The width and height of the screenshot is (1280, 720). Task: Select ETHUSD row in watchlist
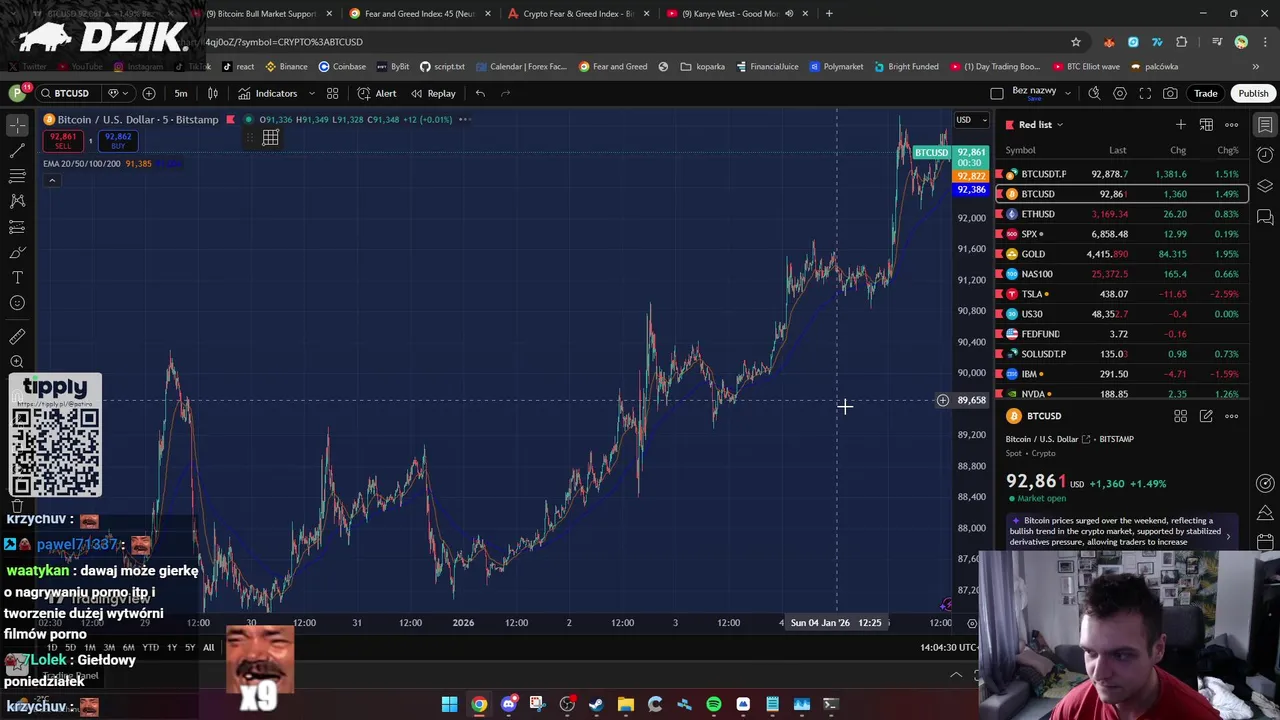[x=1121, y=214]
